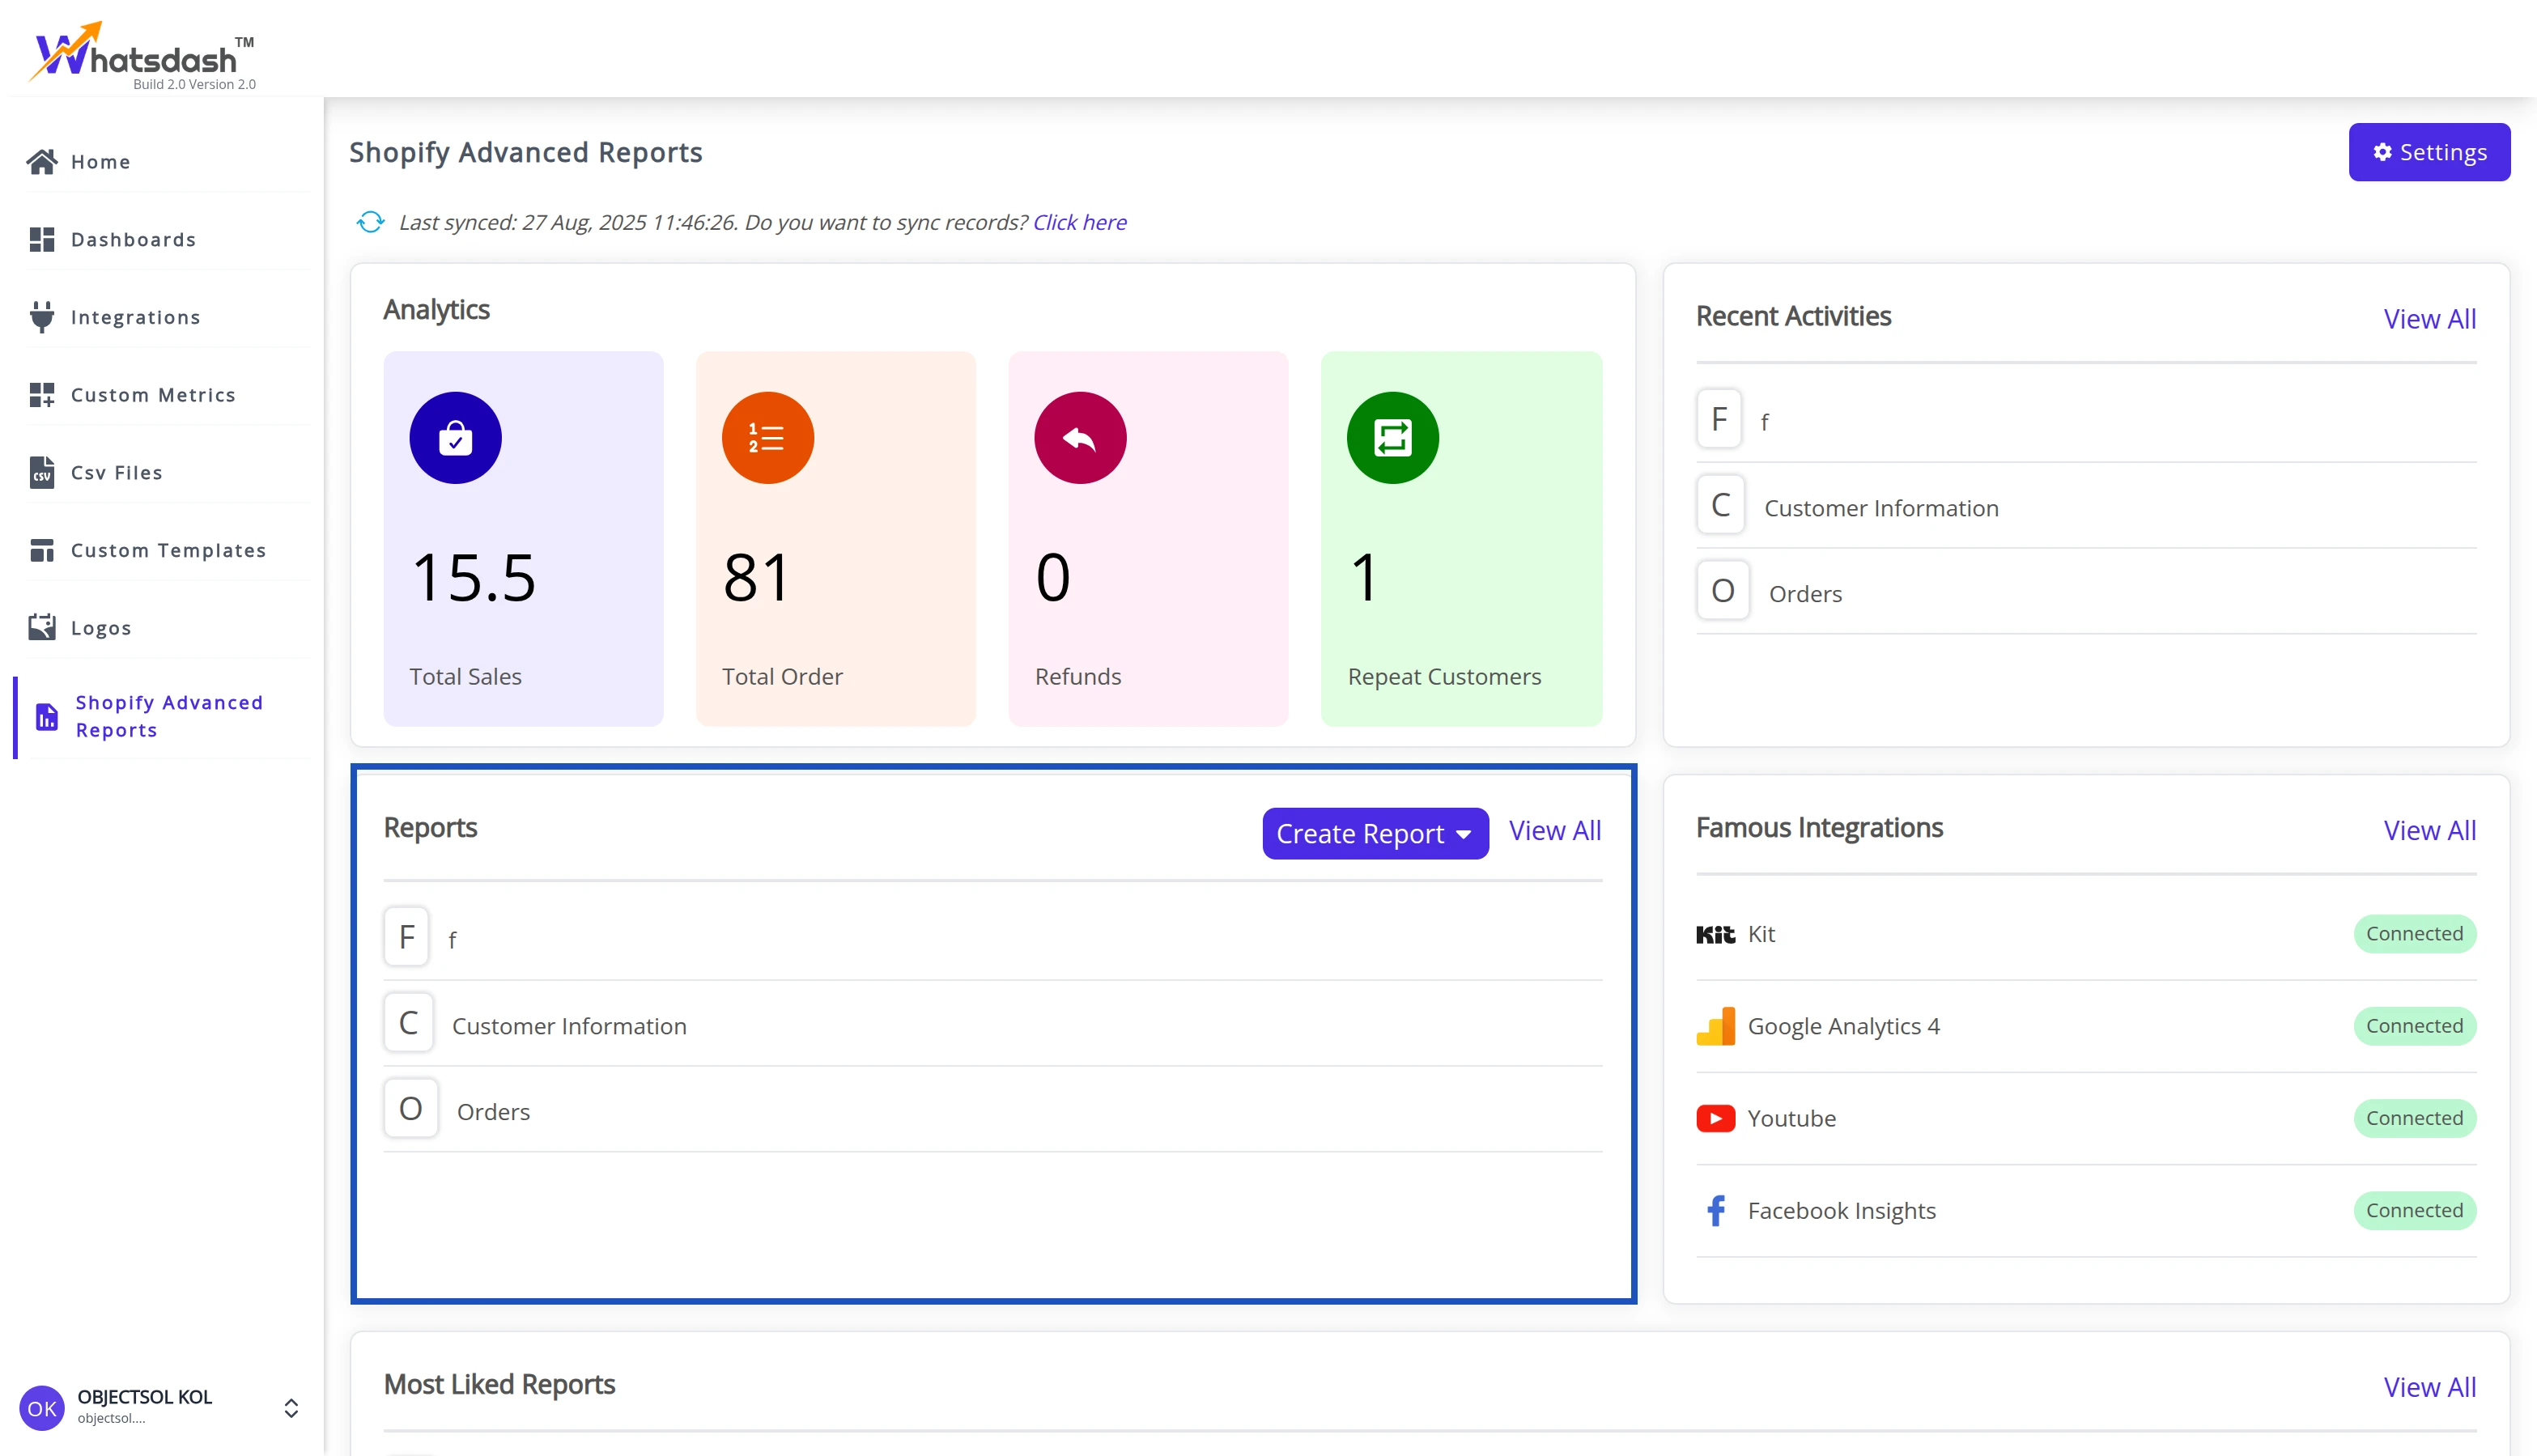Click Kit's Connected status badge
Image resolution: width=2537 pixels, height=1456 pixels.
[x=2414, y=934]
